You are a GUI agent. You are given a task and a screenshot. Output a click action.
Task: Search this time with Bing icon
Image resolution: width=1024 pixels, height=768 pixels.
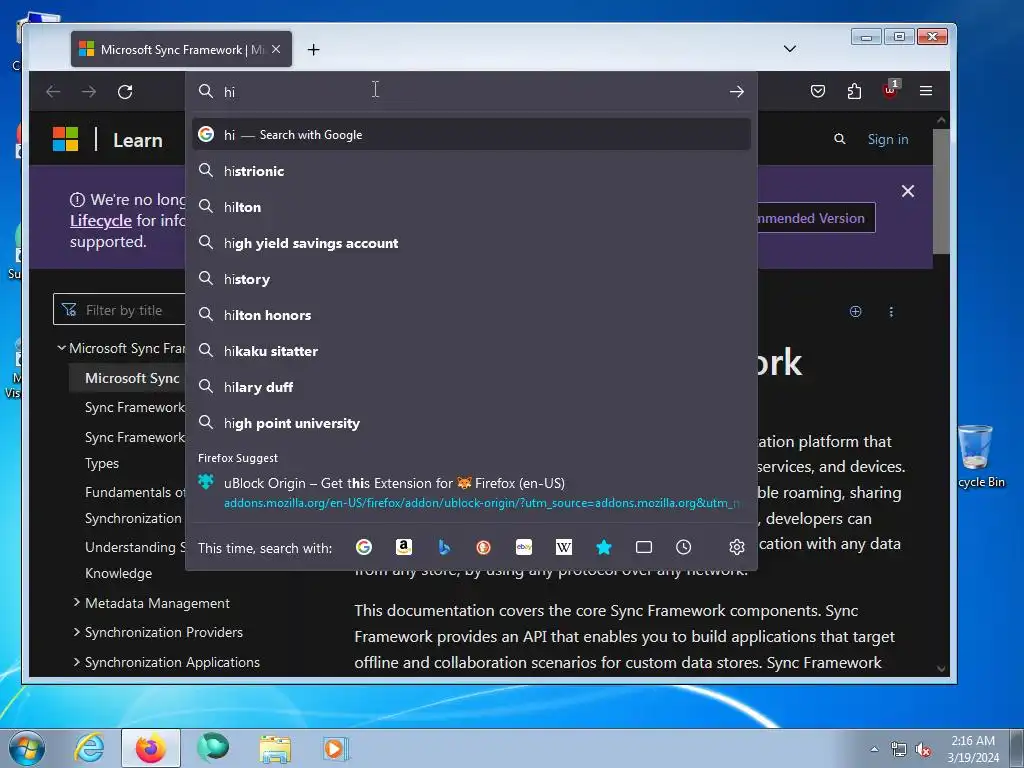444,547
